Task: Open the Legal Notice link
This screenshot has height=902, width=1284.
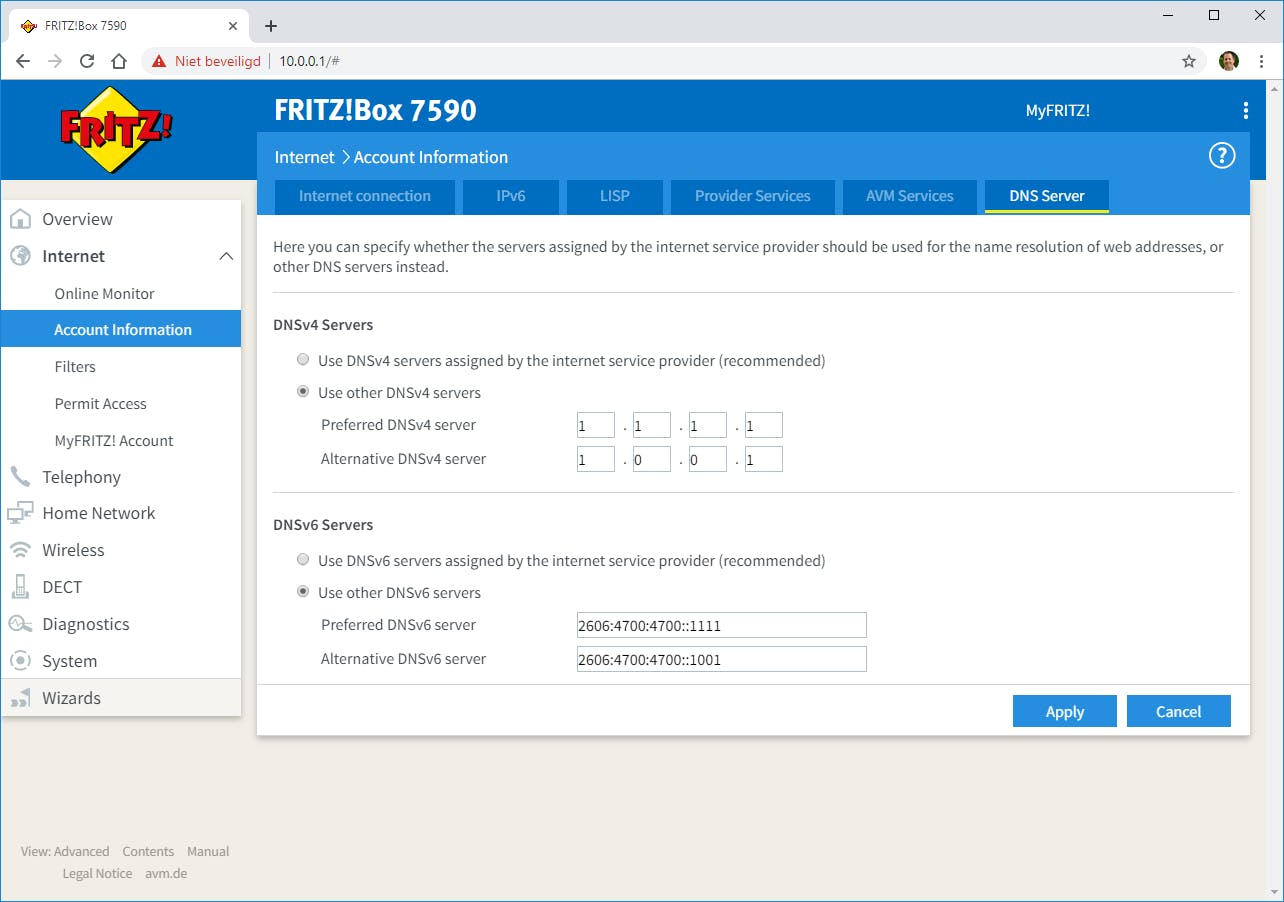Action: (x=97, y=873)
